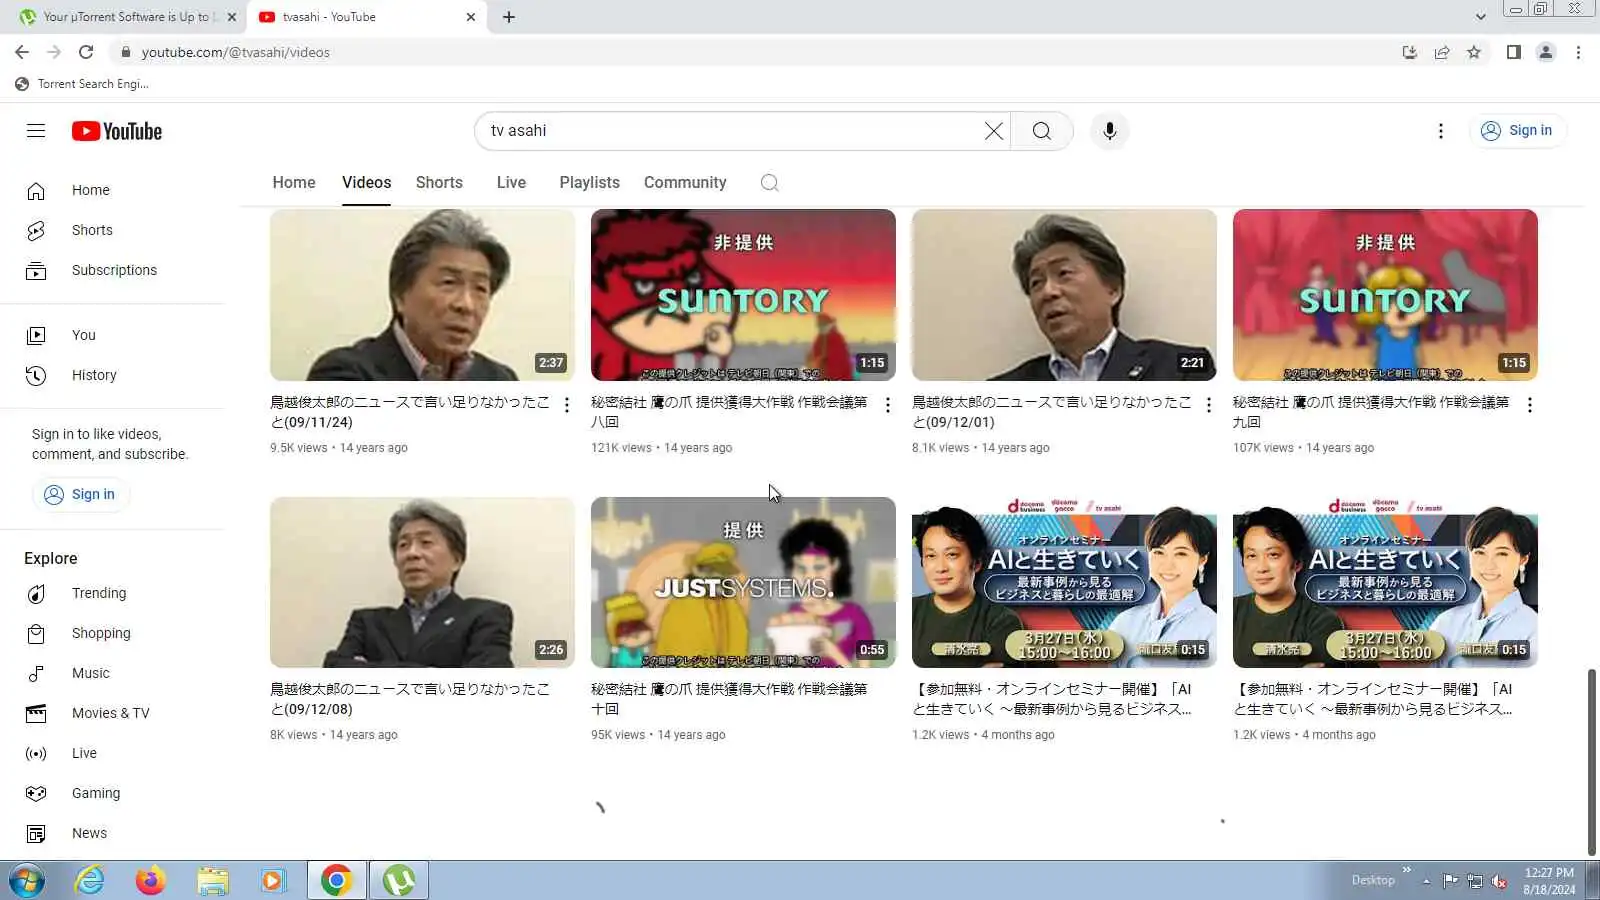
Task: Open a new browser tab
Action: (508, 17)
